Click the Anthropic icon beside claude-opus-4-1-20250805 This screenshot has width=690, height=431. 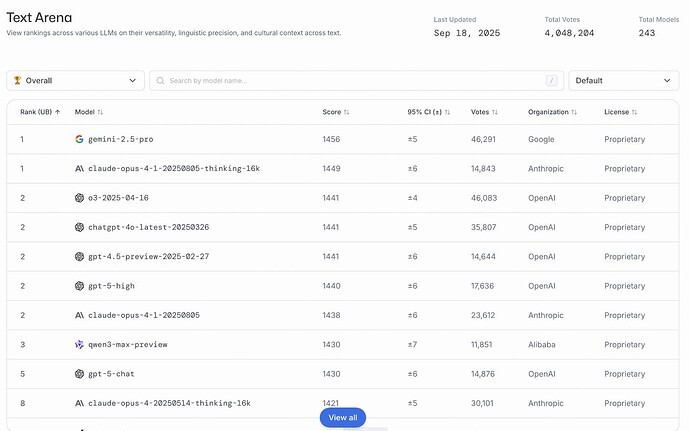pyautogui.click(x=79, y=315)
